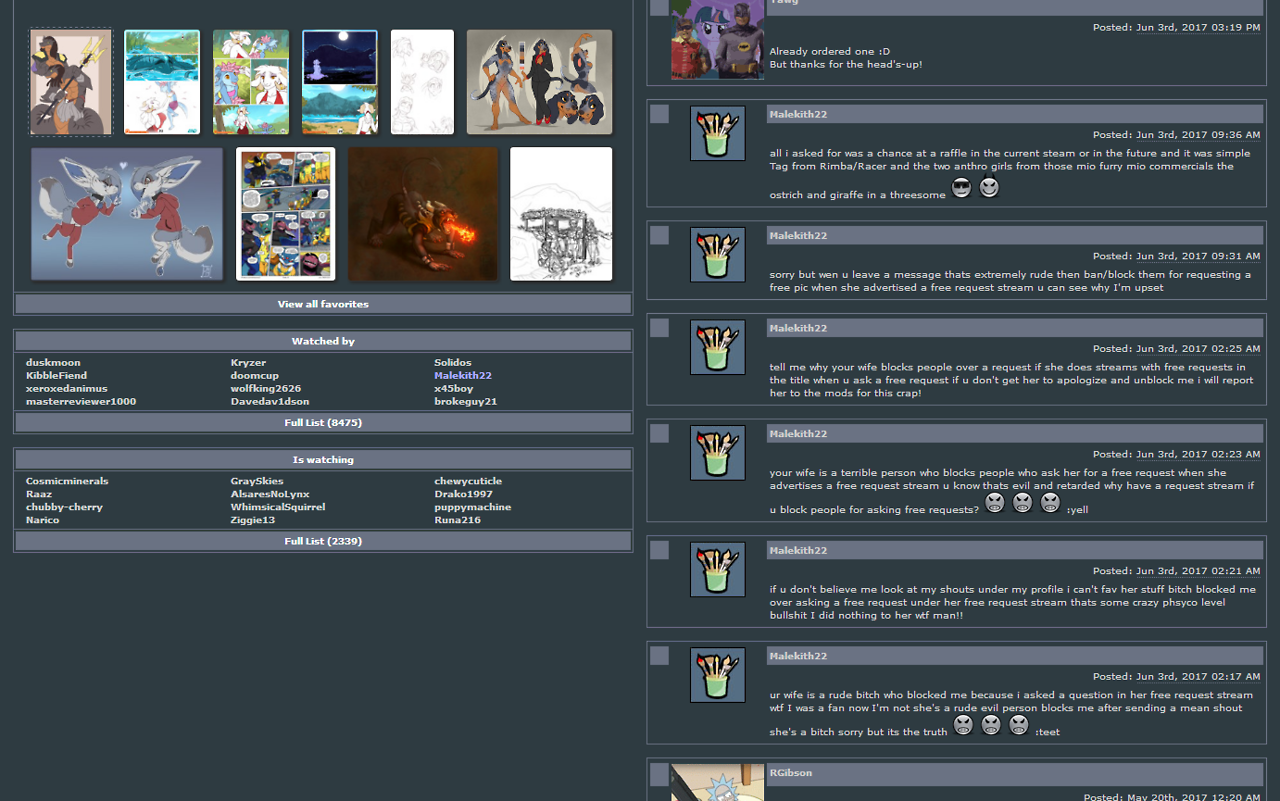Click the avatar on the 02:21 AM shout

coord(717,569)
